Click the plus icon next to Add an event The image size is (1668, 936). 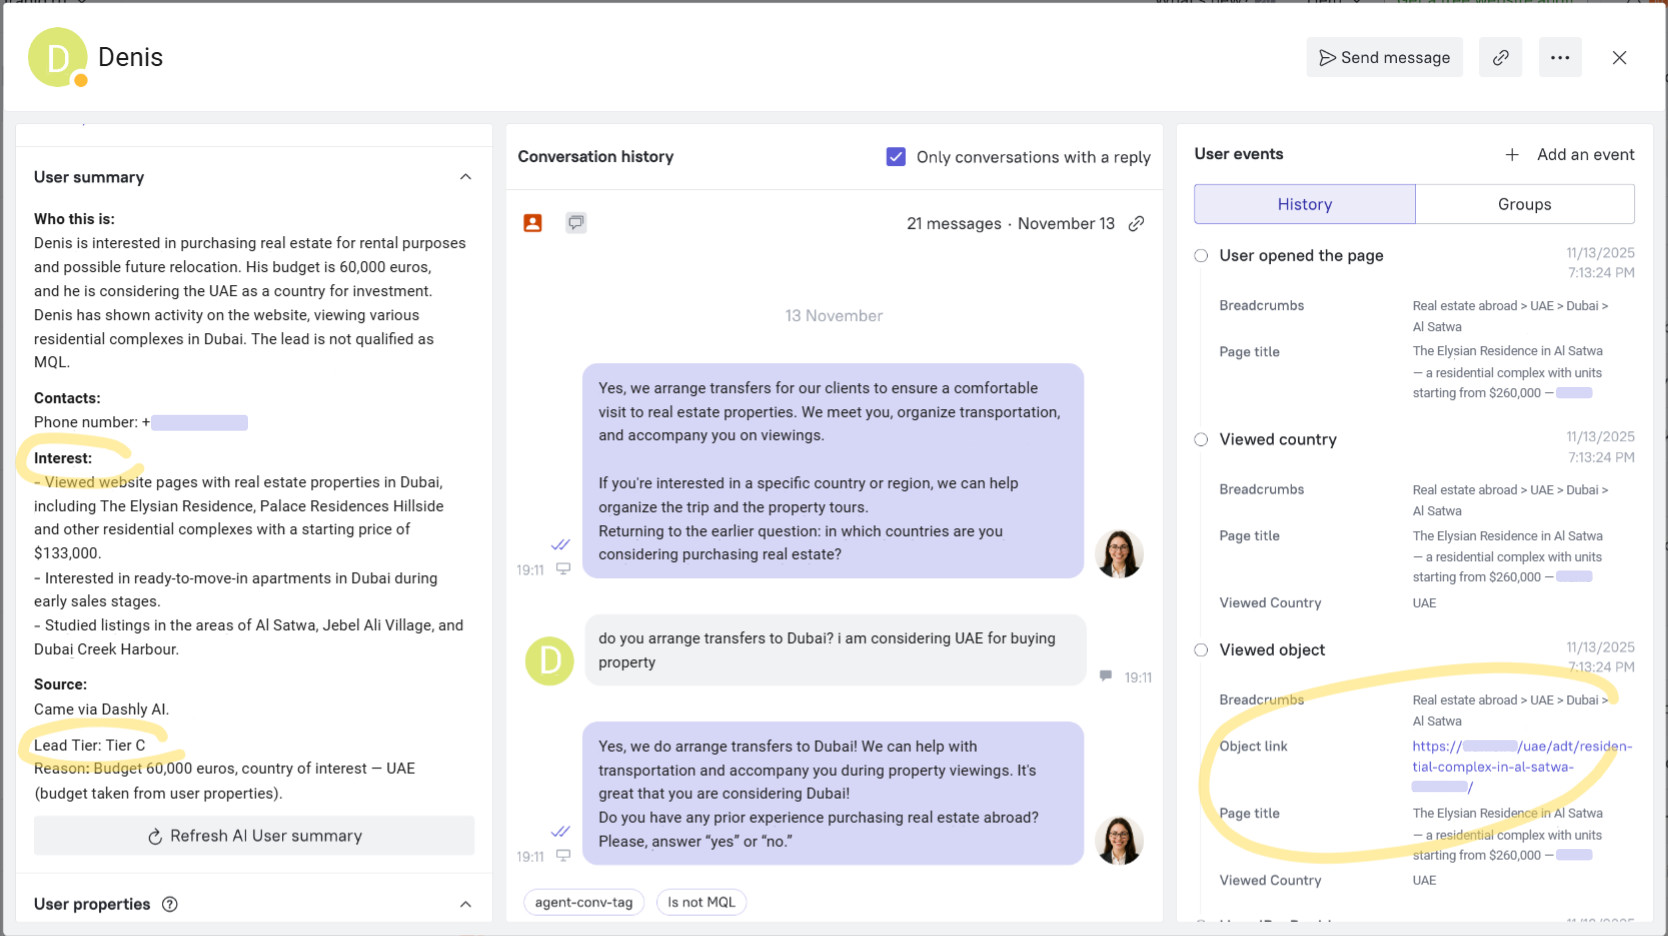click(1511, 154)
